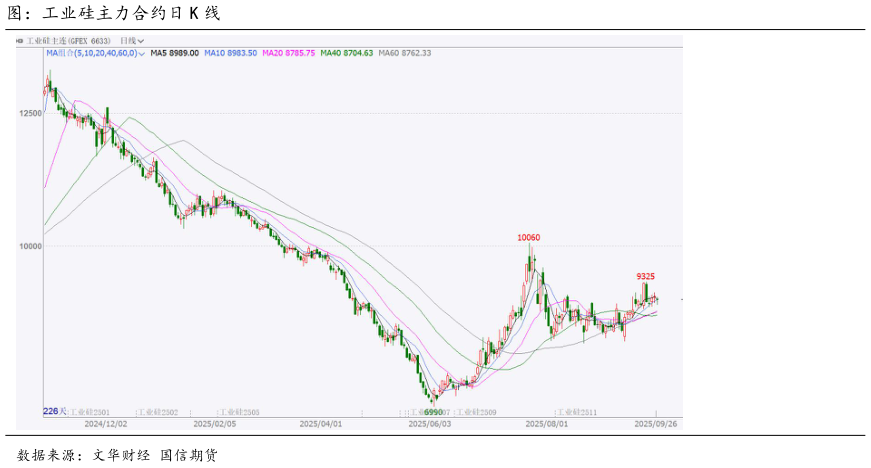Expand the MA组合 indicator settings dropdown
The width and height of the screenshot is (871, 468).
(x=143, y=52)
